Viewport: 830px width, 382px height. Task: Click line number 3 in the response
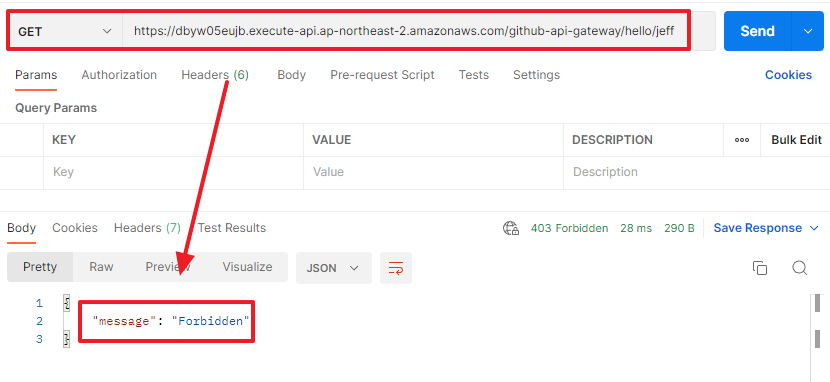tap(39, 339)
